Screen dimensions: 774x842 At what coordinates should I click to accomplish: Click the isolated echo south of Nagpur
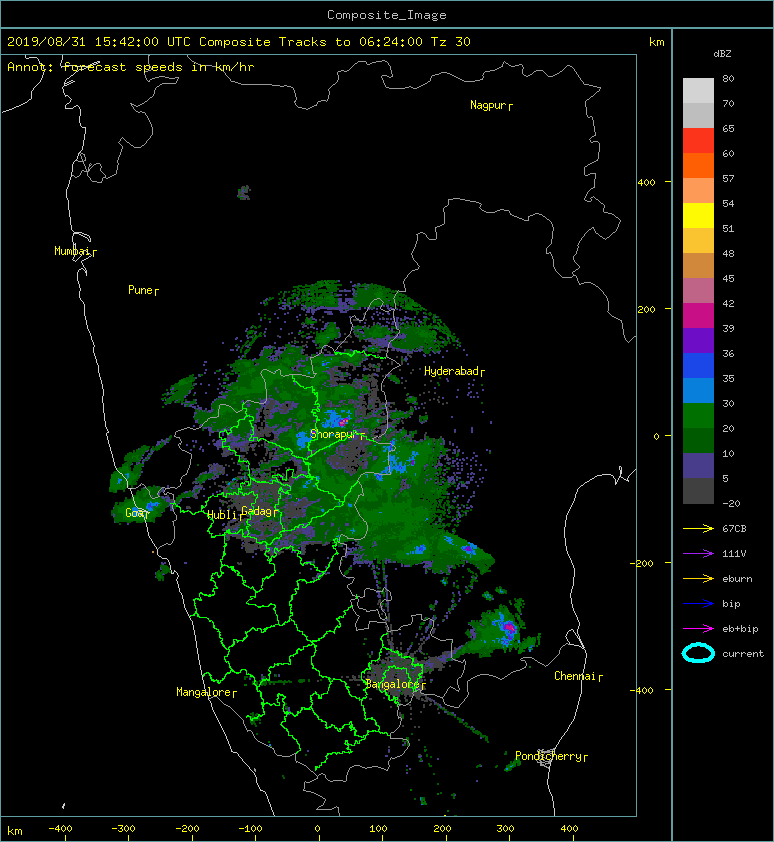244,192
